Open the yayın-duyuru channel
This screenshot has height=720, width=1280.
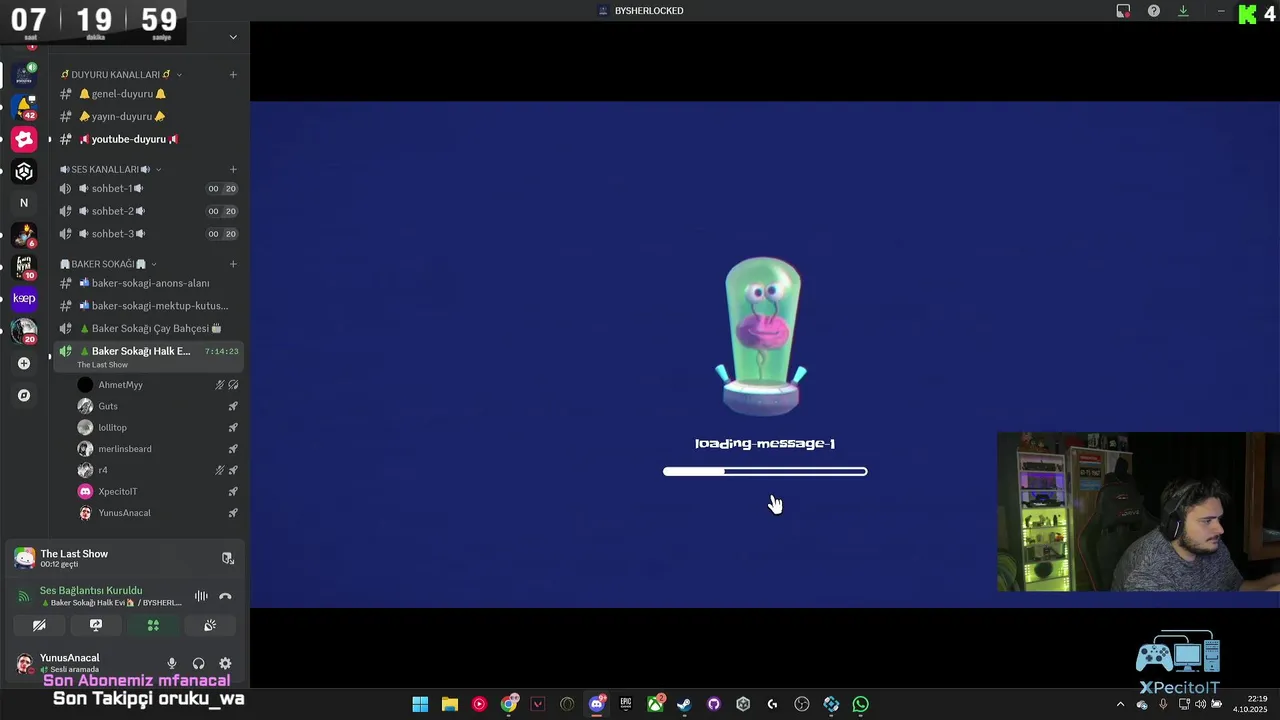[148, 116]
